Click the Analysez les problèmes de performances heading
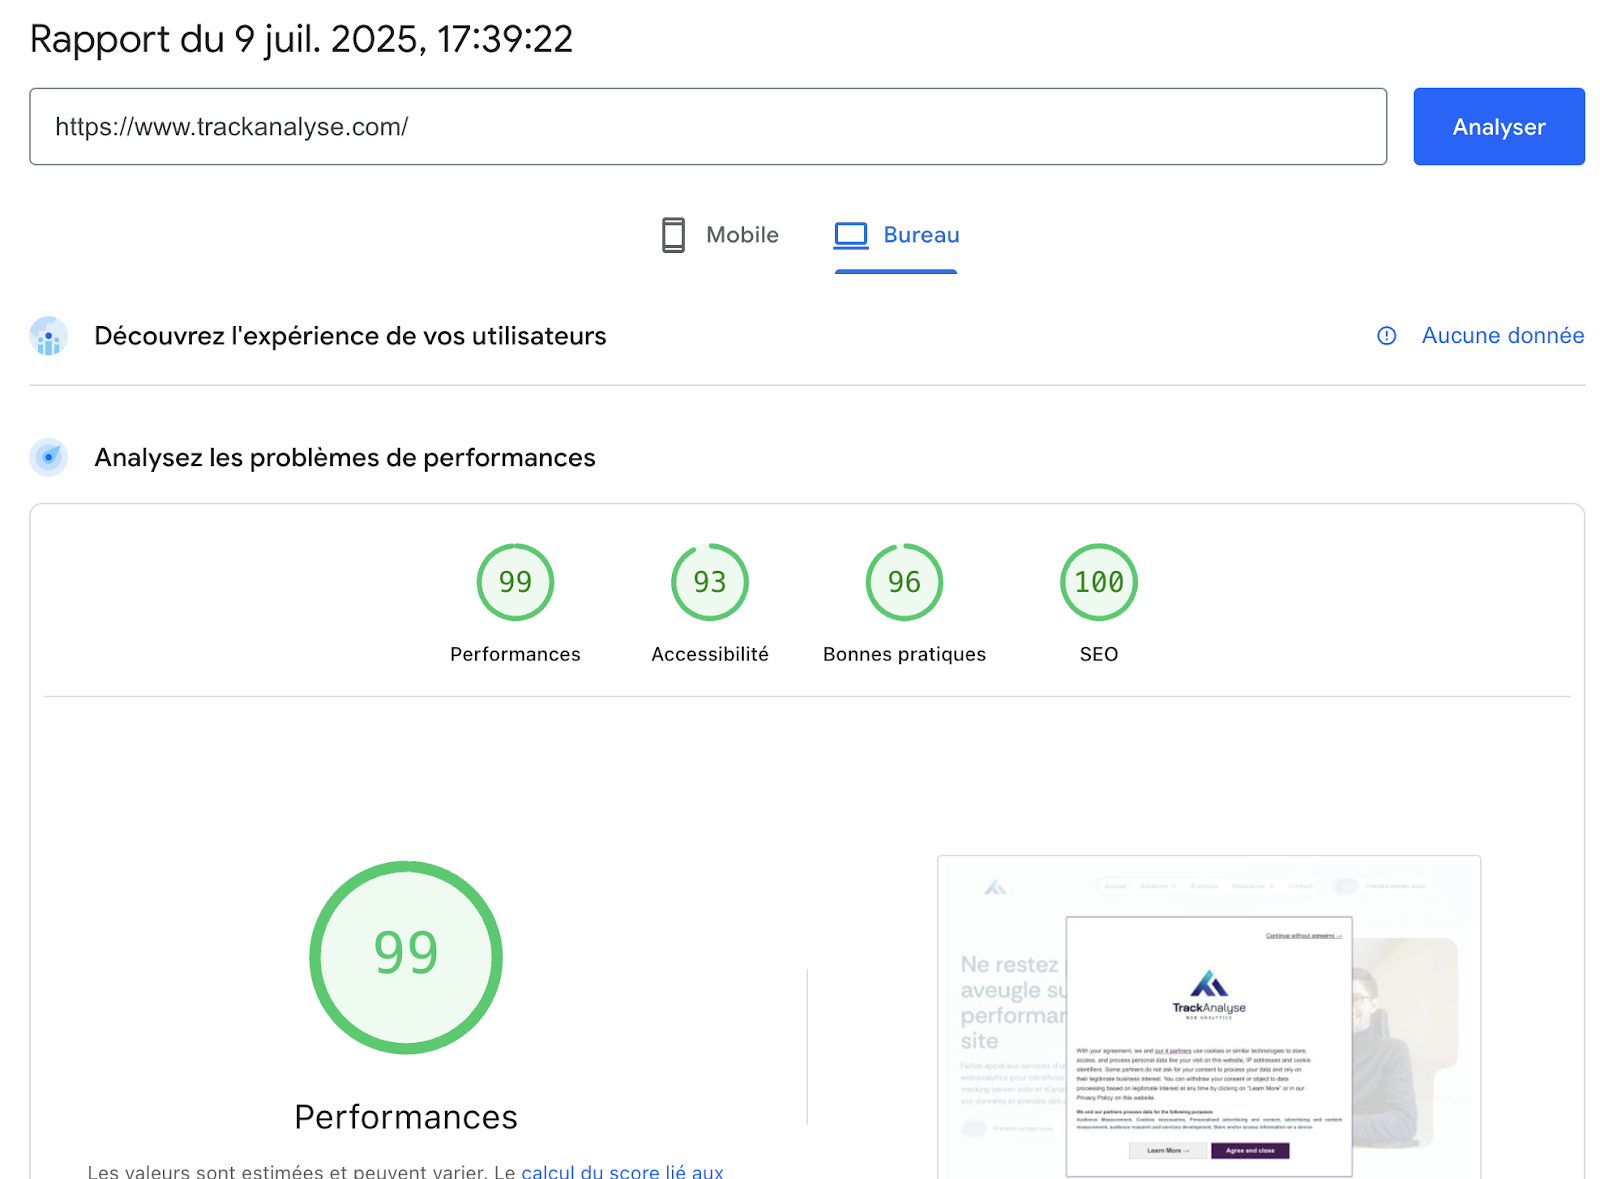Viewport: 1600px width, 1179px height. click(x=345, y=458)
